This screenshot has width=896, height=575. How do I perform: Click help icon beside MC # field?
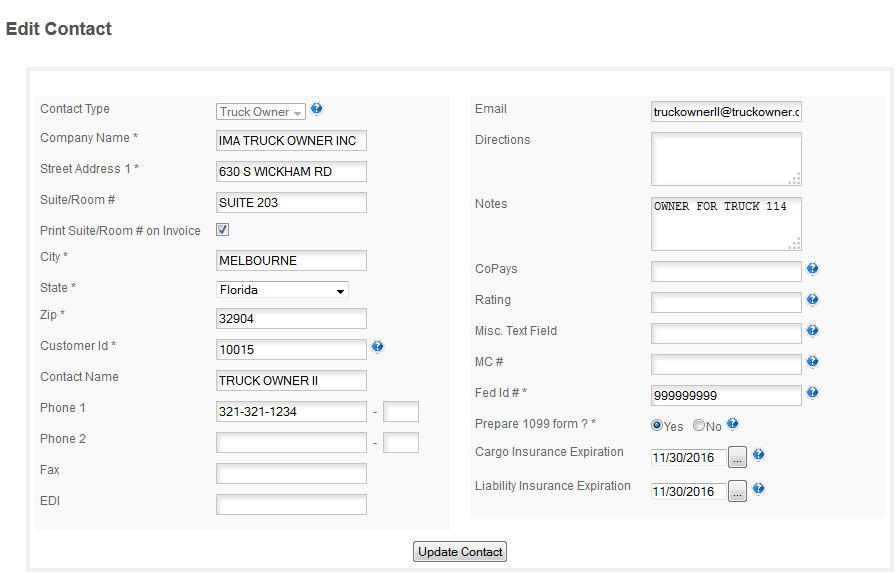(812, 361)
